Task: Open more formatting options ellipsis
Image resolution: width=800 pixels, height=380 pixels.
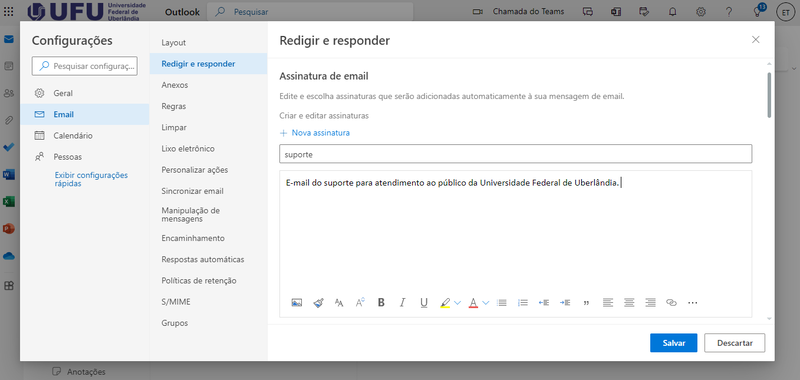Action: (692, 302)
